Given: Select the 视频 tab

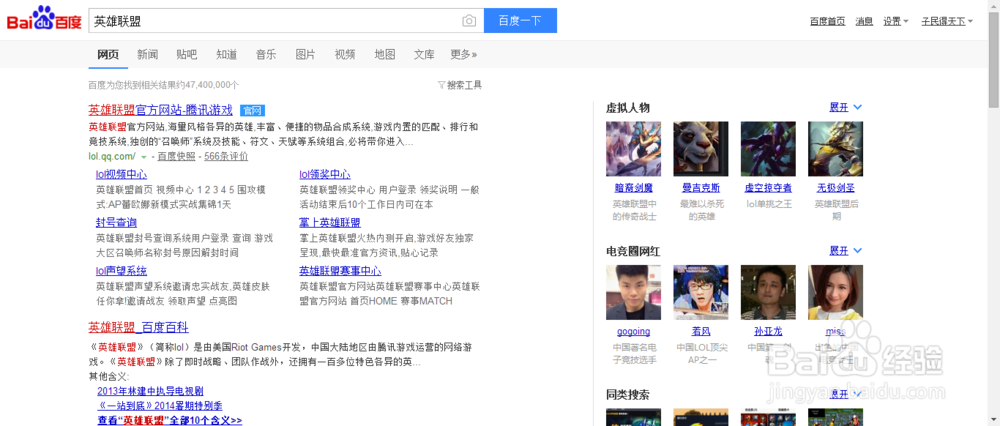Looking at the screenshot, I should click(345, 54).
